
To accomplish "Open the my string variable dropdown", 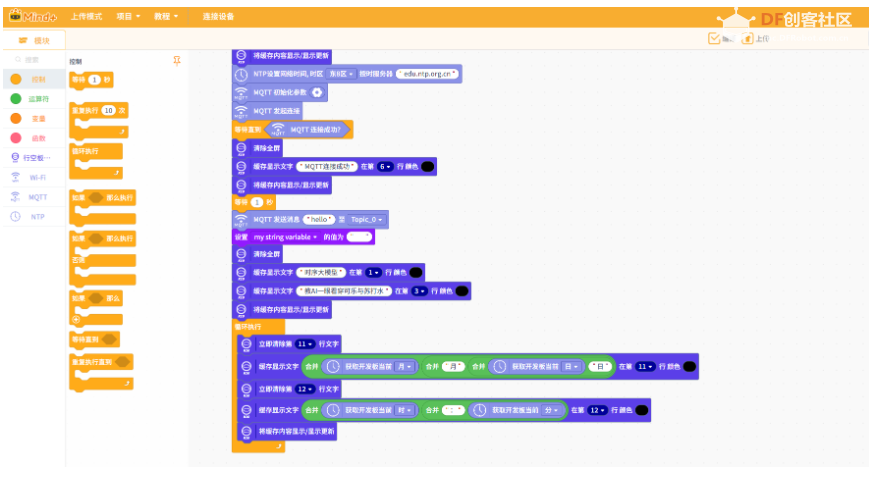I will (285, 237).
